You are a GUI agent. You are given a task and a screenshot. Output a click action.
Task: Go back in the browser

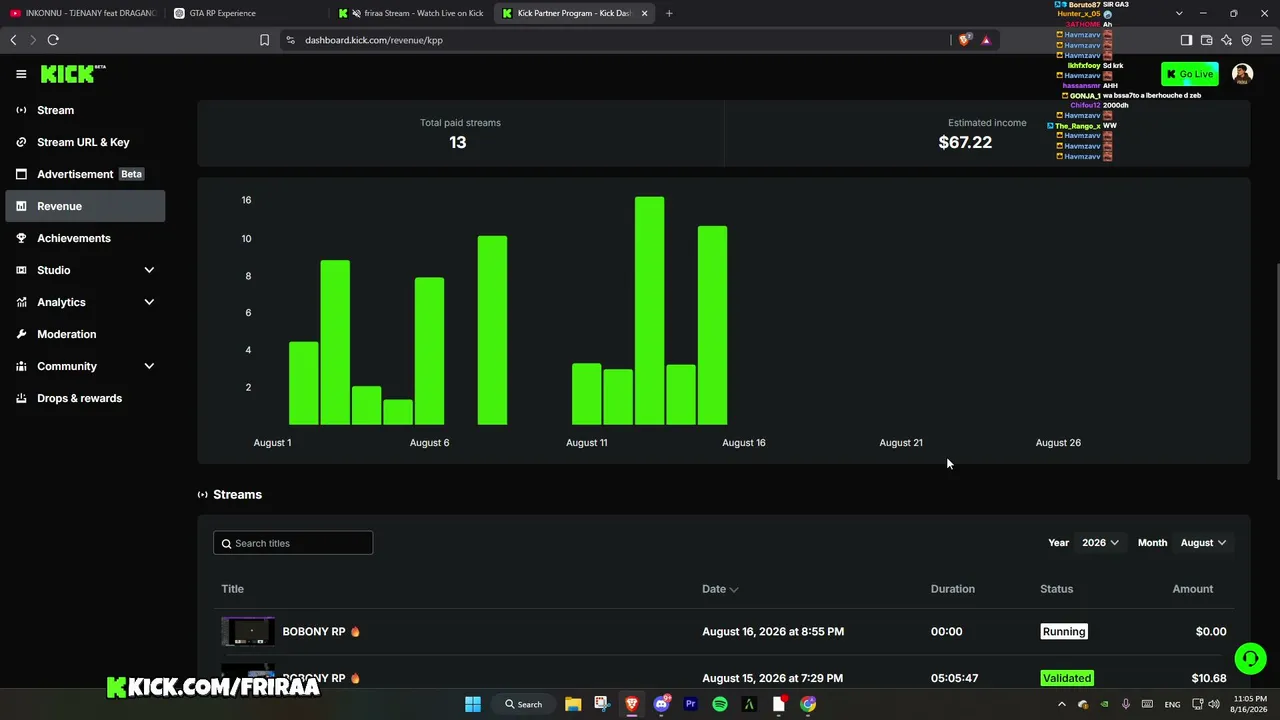(13, 40)
